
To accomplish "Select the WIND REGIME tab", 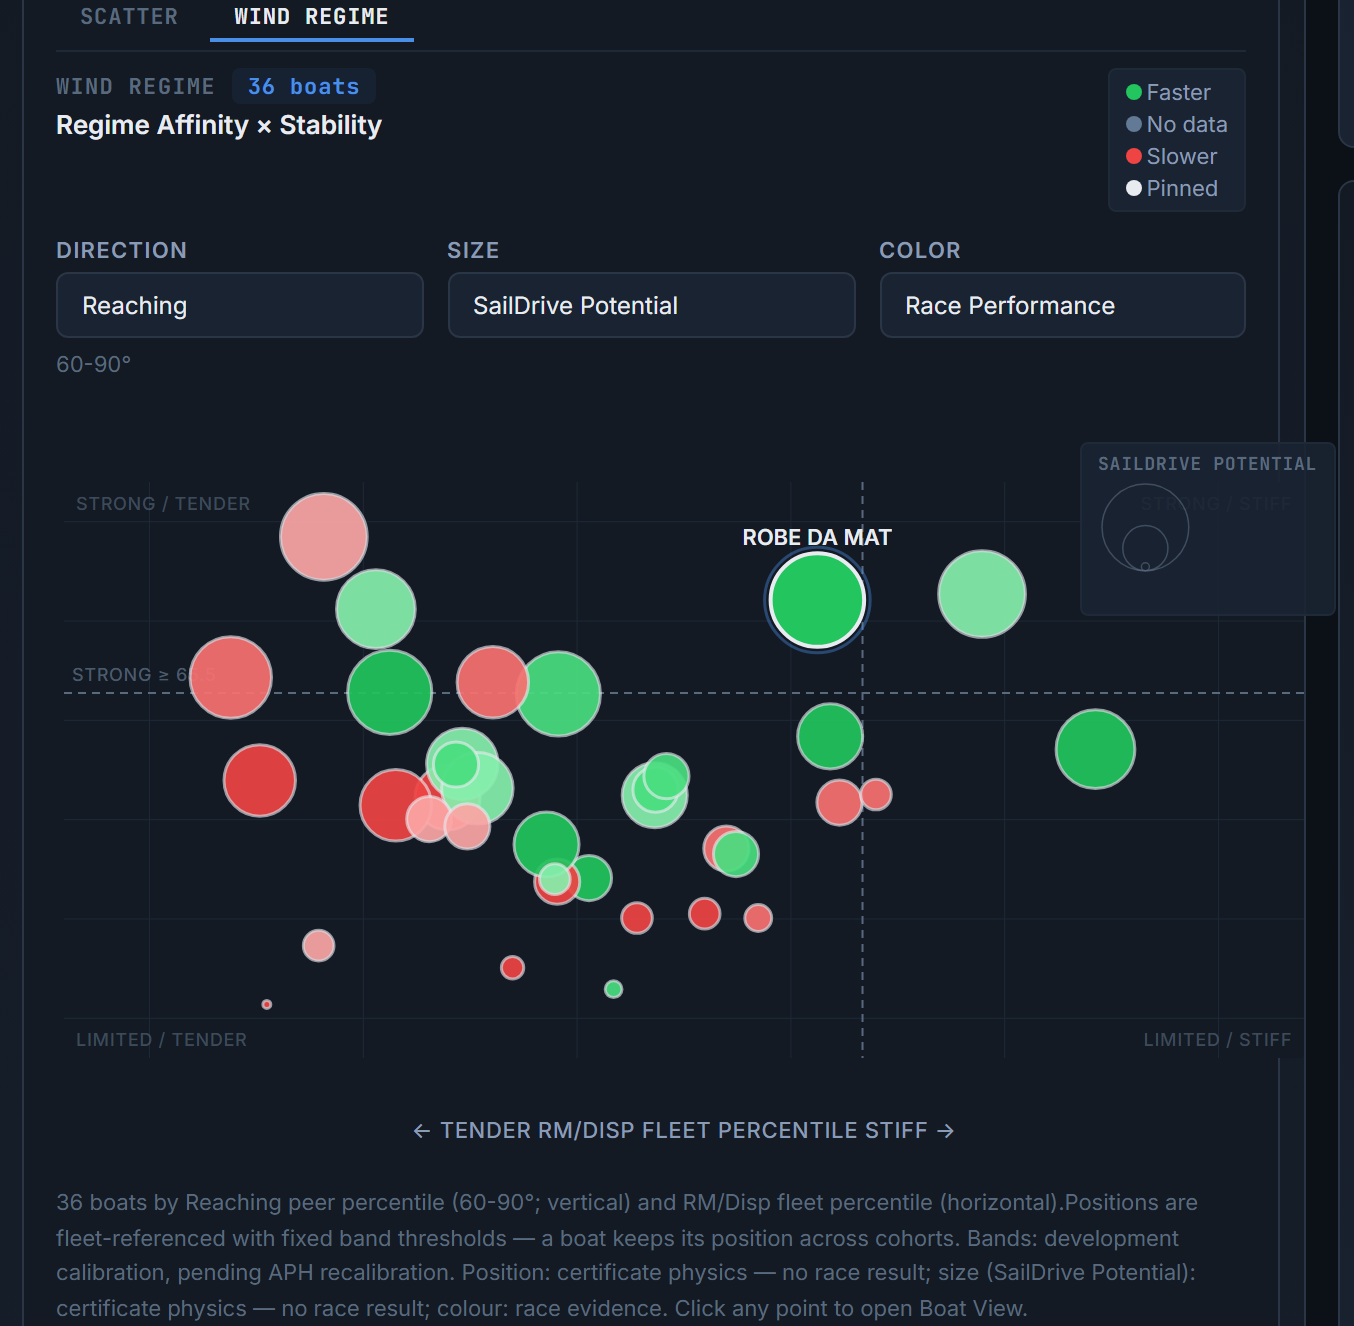I will (311, 17).
